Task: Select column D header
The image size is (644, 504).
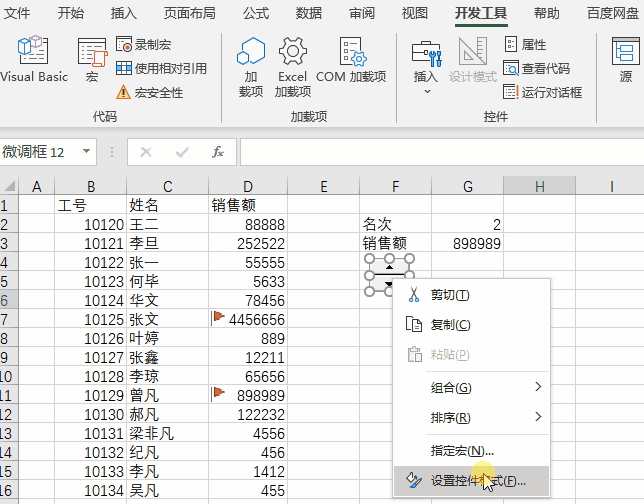Action: [248, 186]
